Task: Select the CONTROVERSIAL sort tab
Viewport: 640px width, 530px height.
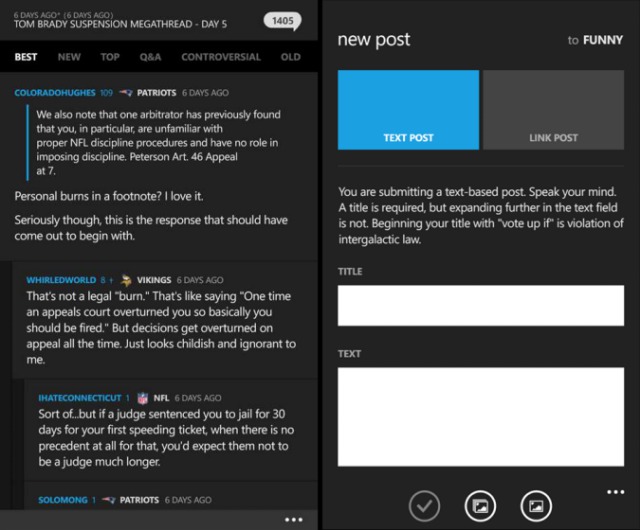Action: [x=221, y=57]
